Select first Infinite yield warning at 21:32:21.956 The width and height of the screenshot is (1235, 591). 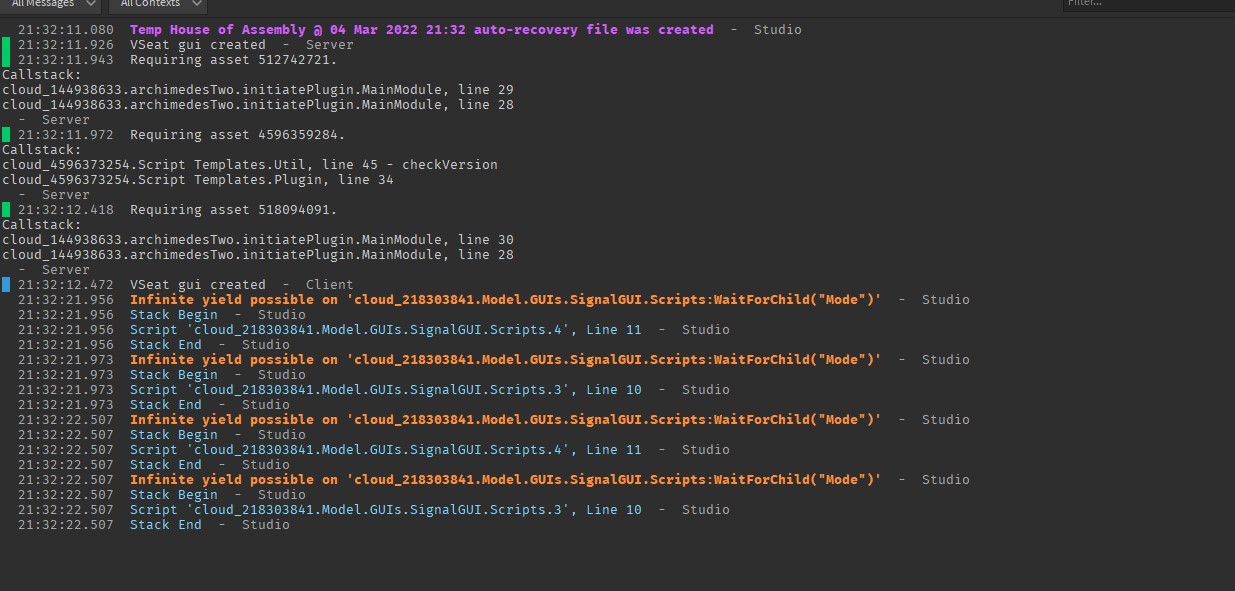(505, 300)
